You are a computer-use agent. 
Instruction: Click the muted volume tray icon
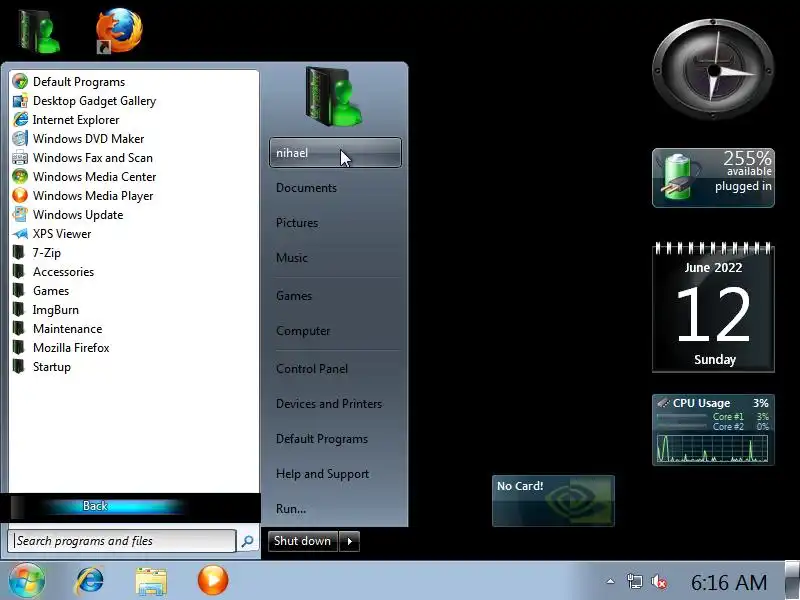(659, 581)
